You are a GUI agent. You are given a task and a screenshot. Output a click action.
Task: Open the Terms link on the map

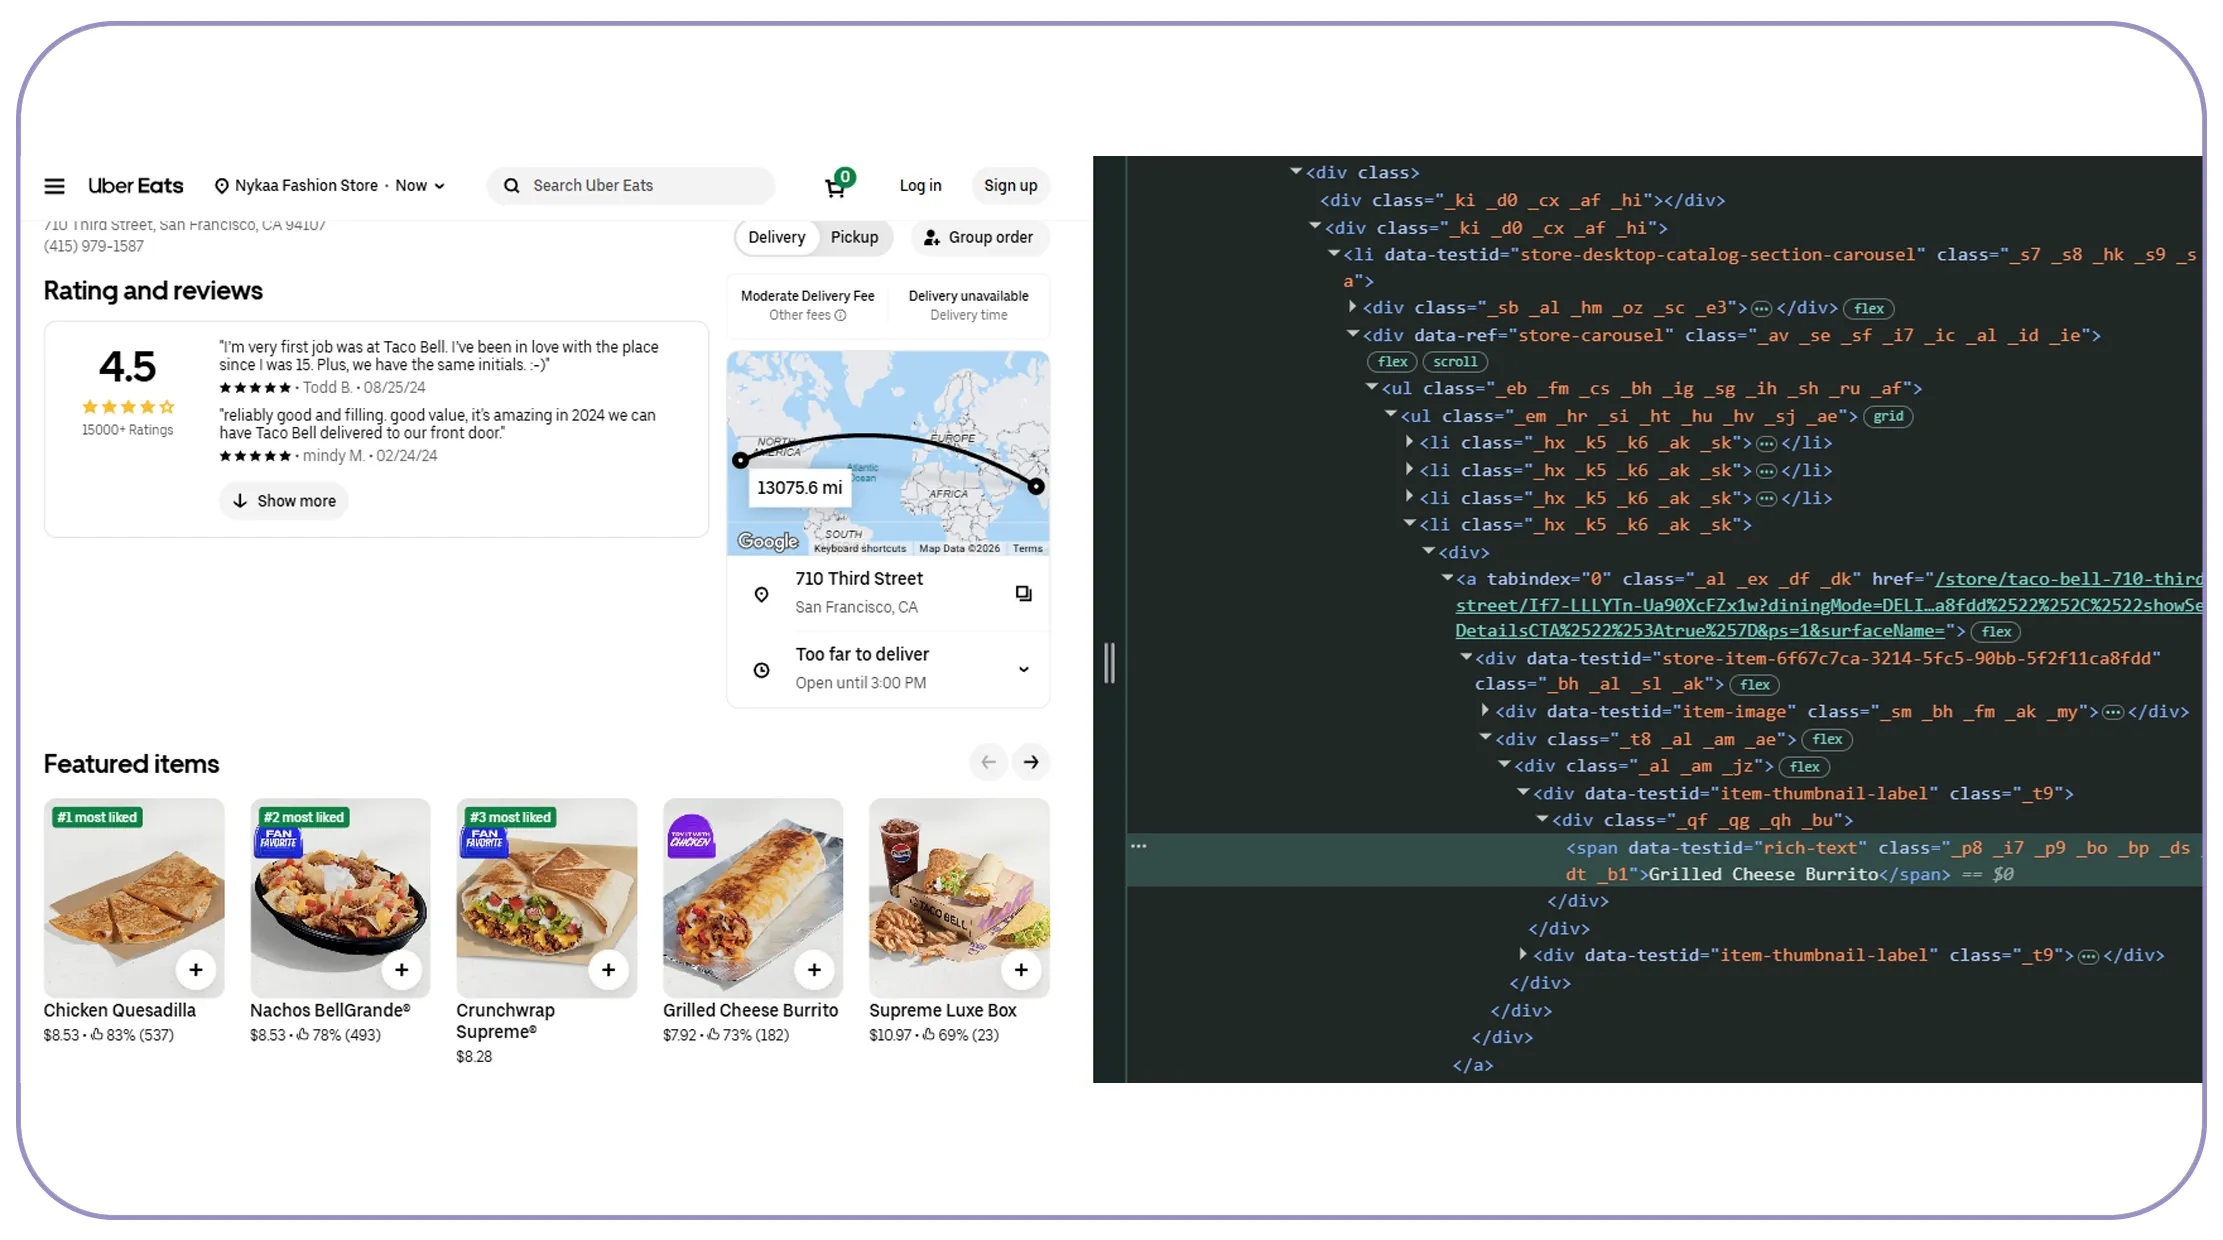pos(1027,549)
